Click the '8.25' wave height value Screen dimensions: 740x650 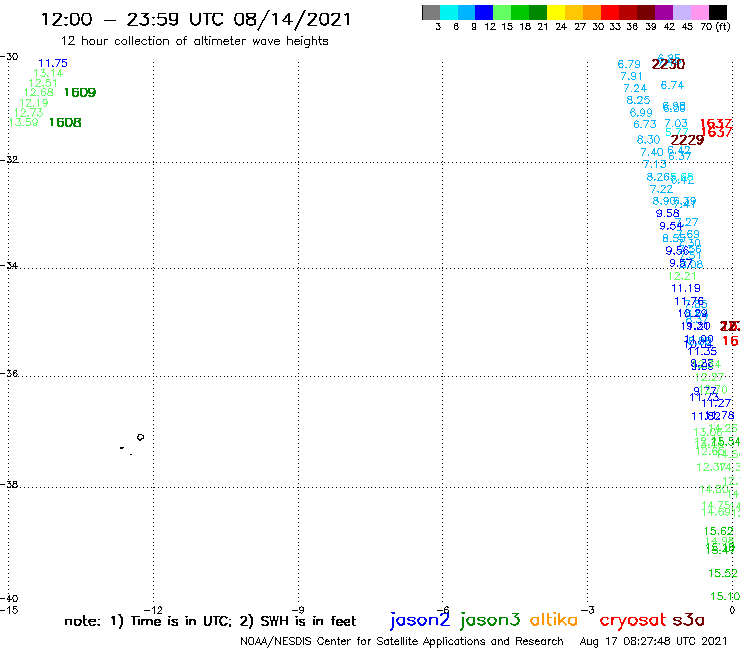click(x=638, y=101)
